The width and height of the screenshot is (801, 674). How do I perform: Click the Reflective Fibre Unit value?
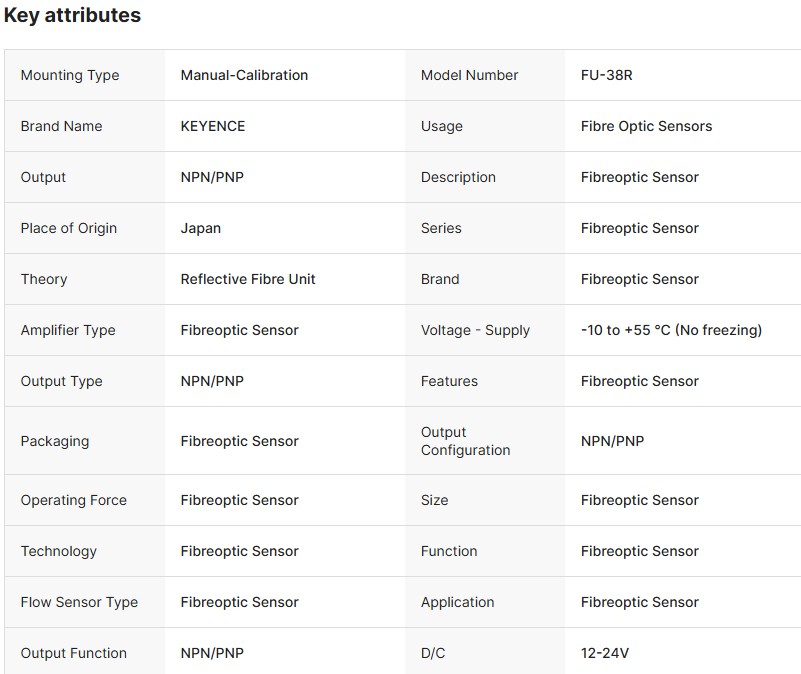(248, 279)
